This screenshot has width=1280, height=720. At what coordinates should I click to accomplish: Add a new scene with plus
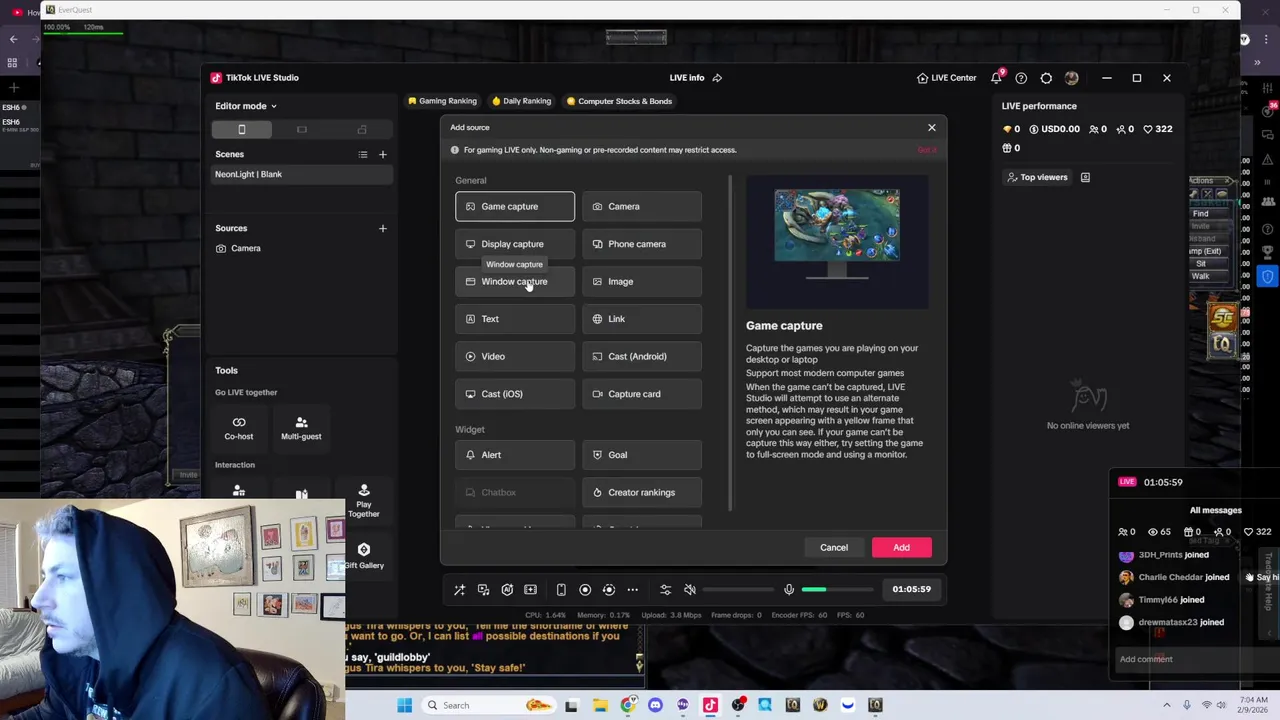coord(382,154)
